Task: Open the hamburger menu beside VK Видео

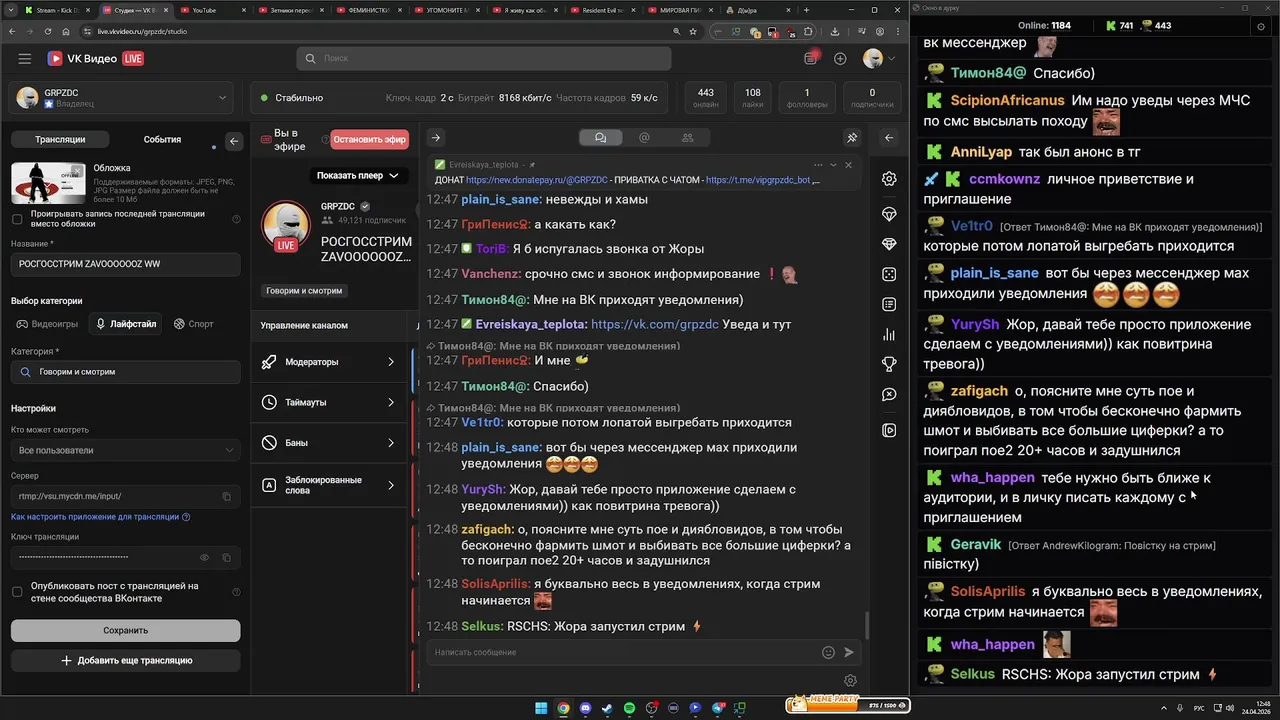Action: 24,59
